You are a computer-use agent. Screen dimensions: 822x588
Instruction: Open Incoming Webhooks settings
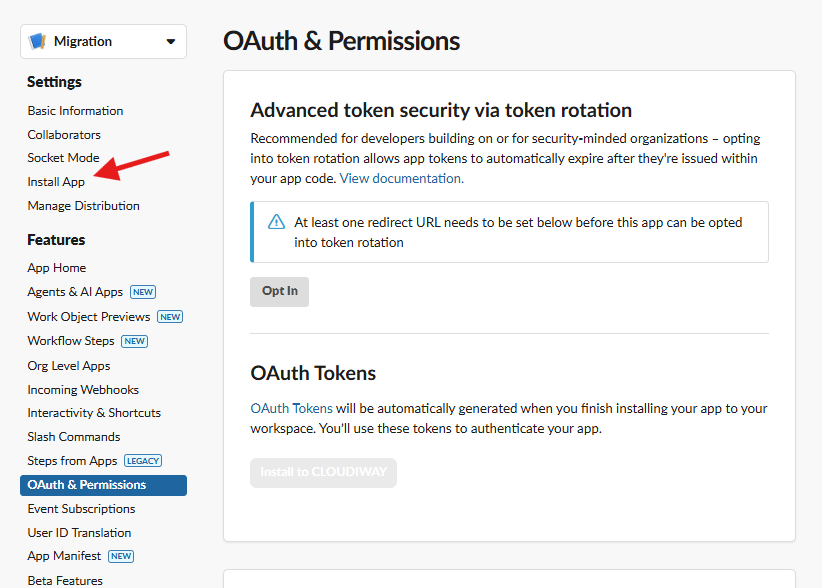tap(83, 390)
